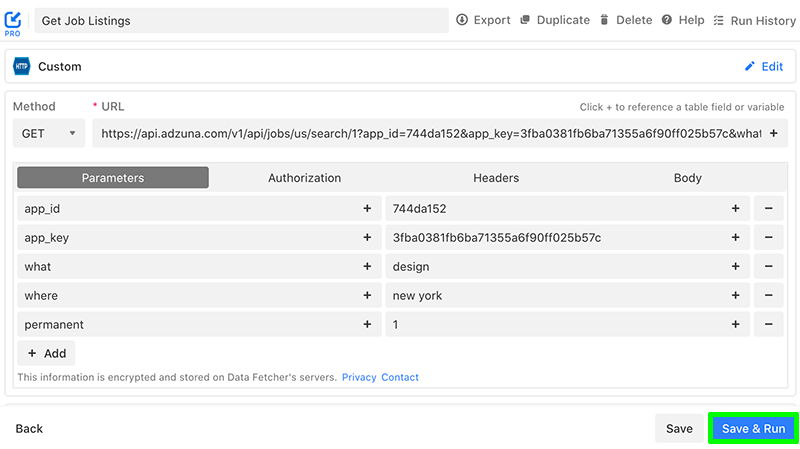Go Back to previous screen
The width and height of the screenshot is (800, 449).
[29, 429]
